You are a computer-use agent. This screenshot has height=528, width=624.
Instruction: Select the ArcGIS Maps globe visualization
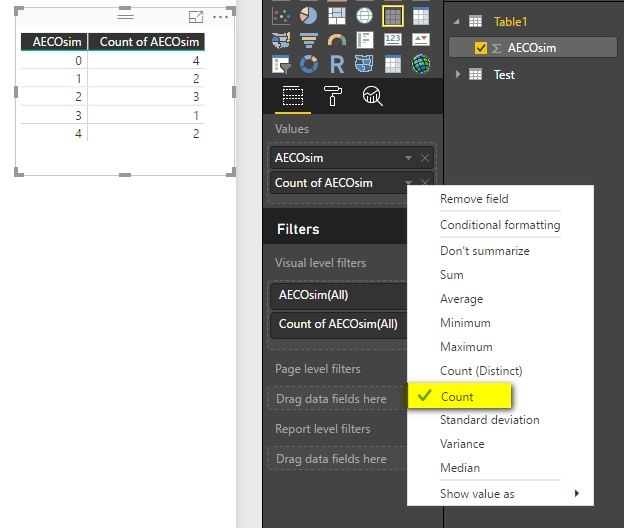click(x=421, y=64)
